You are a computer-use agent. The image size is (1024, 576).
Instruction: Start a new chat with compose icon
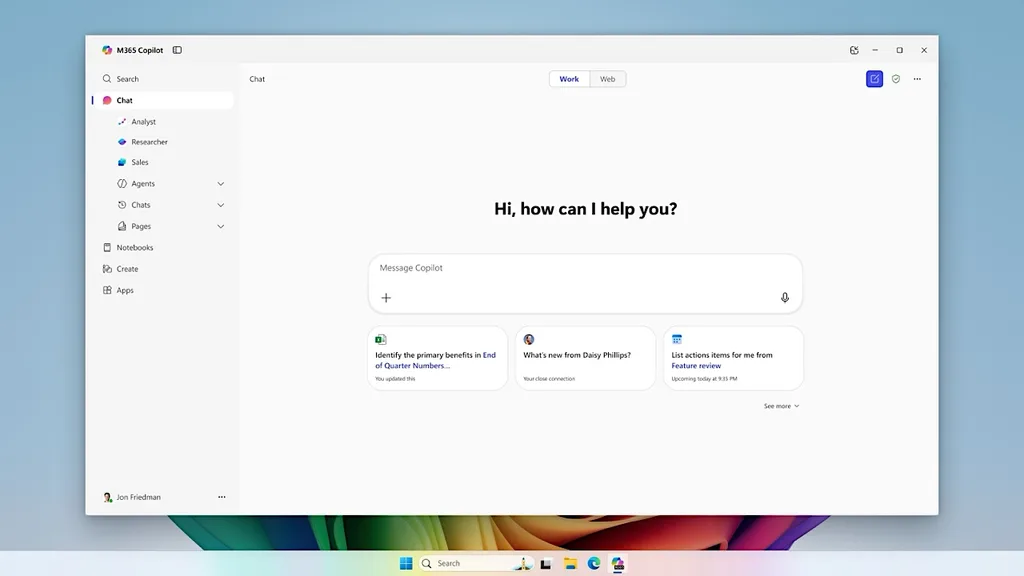tap(874, 79)
